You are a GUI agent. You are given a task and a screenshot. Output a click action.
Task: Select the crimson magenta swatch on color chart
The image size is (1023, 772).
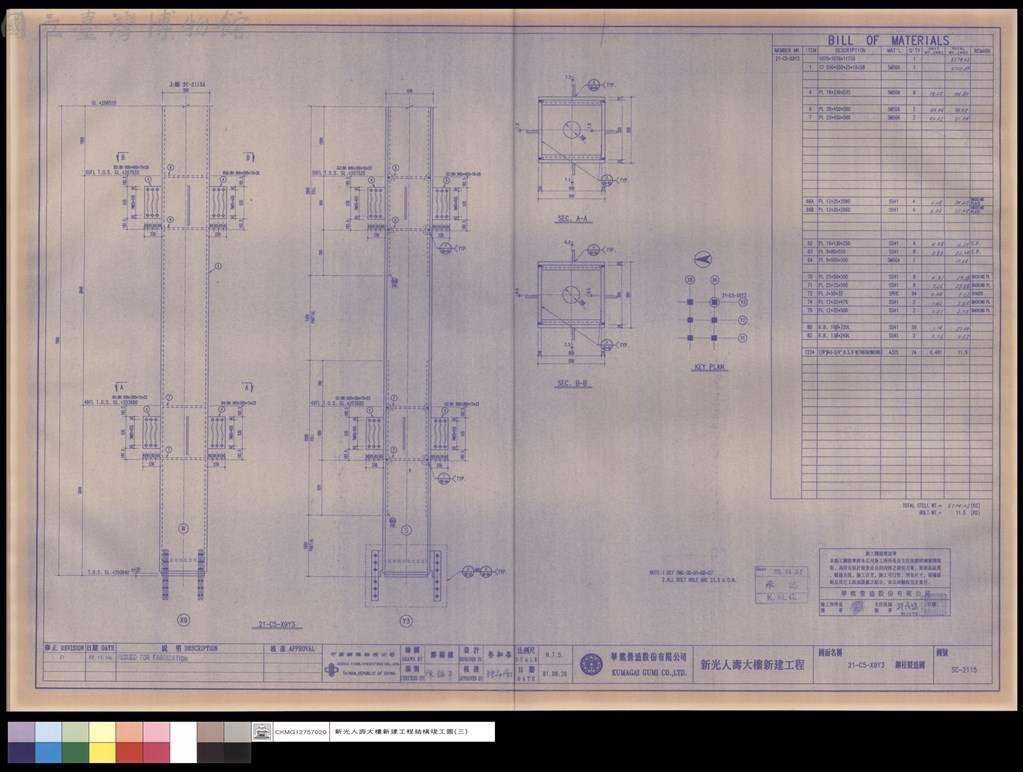coord(157,753)
